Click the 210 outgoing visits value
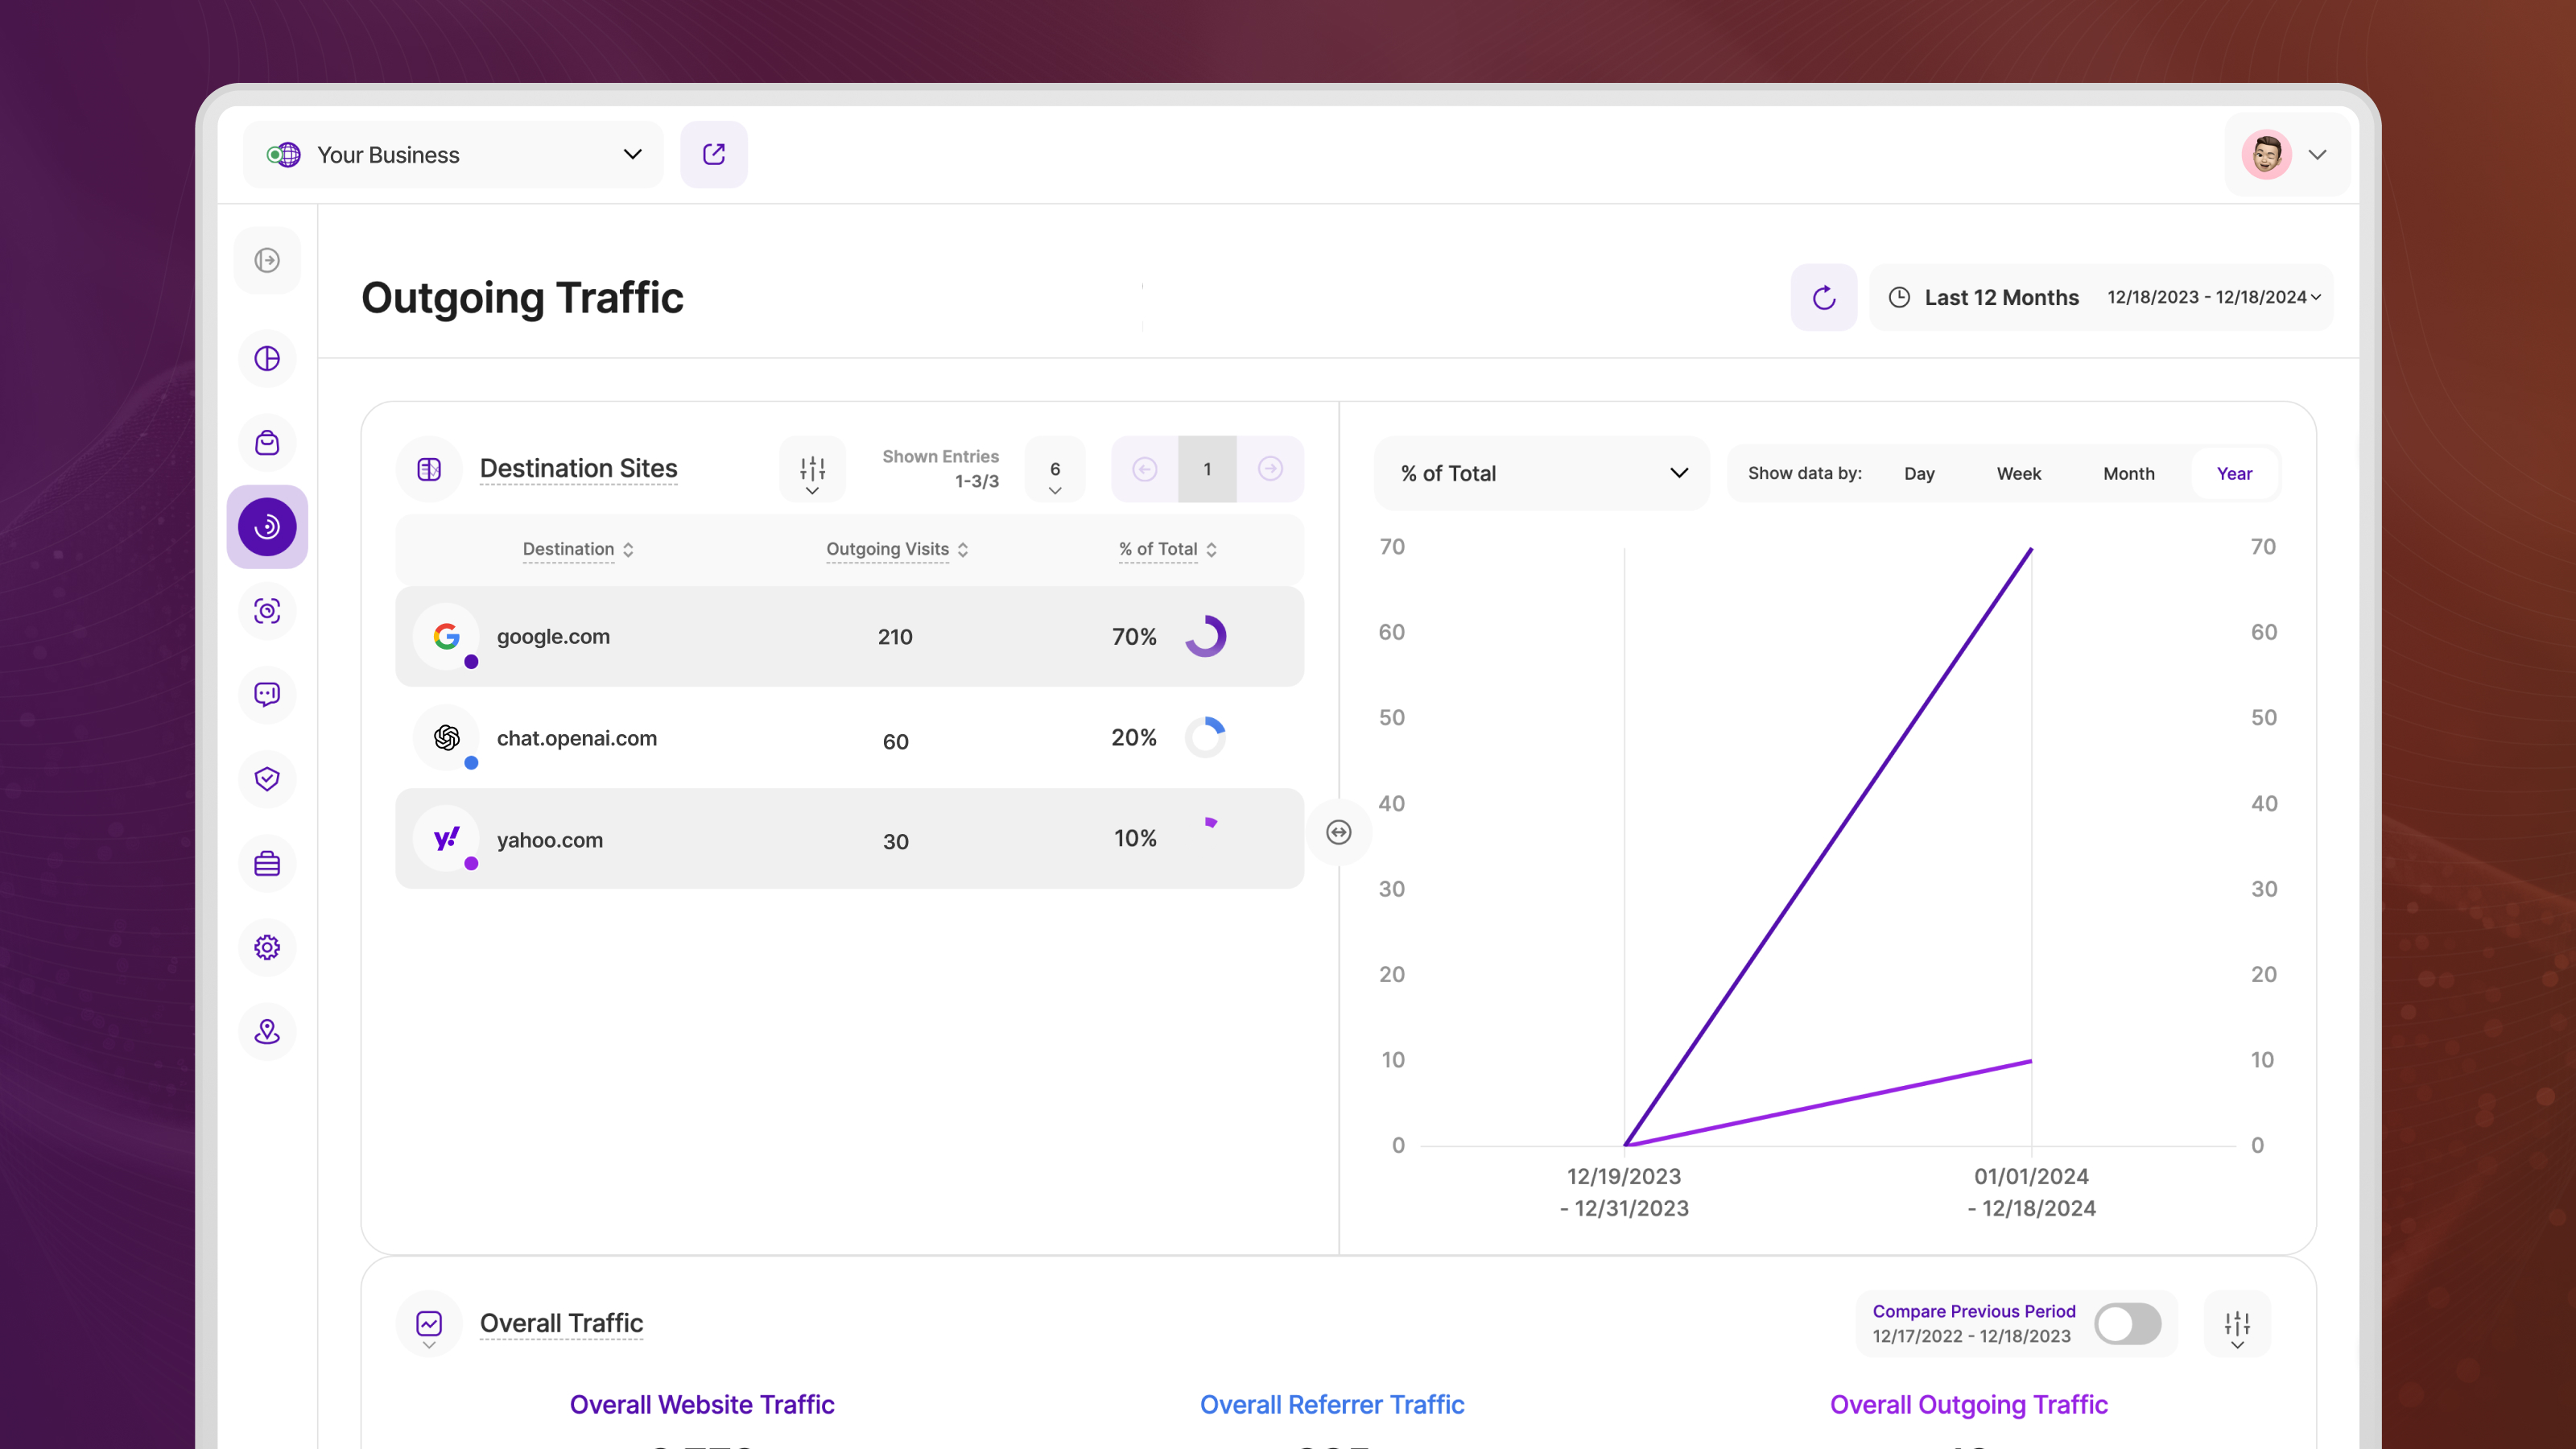2576x1449 pixels. coord(895,637)
